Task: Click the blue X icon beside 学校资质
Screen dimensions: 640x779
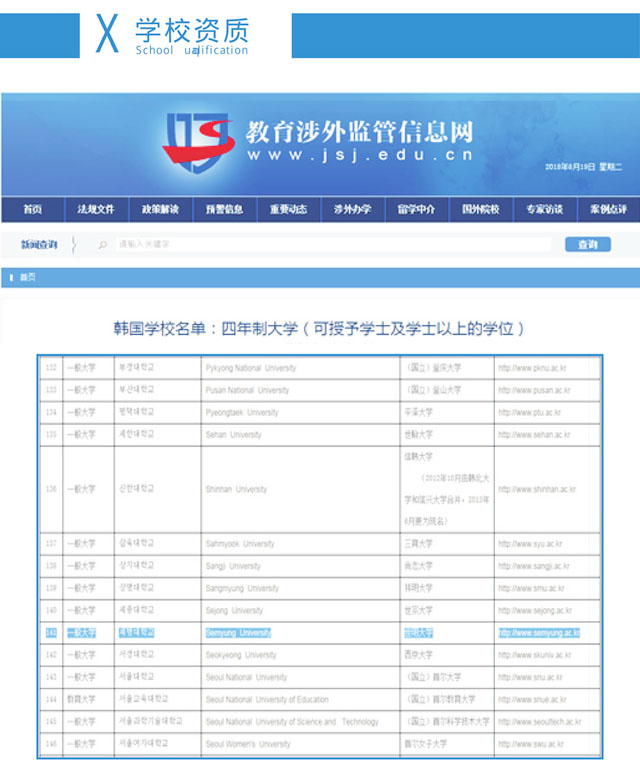Action: pyautogui.click(x=107, y=35)
